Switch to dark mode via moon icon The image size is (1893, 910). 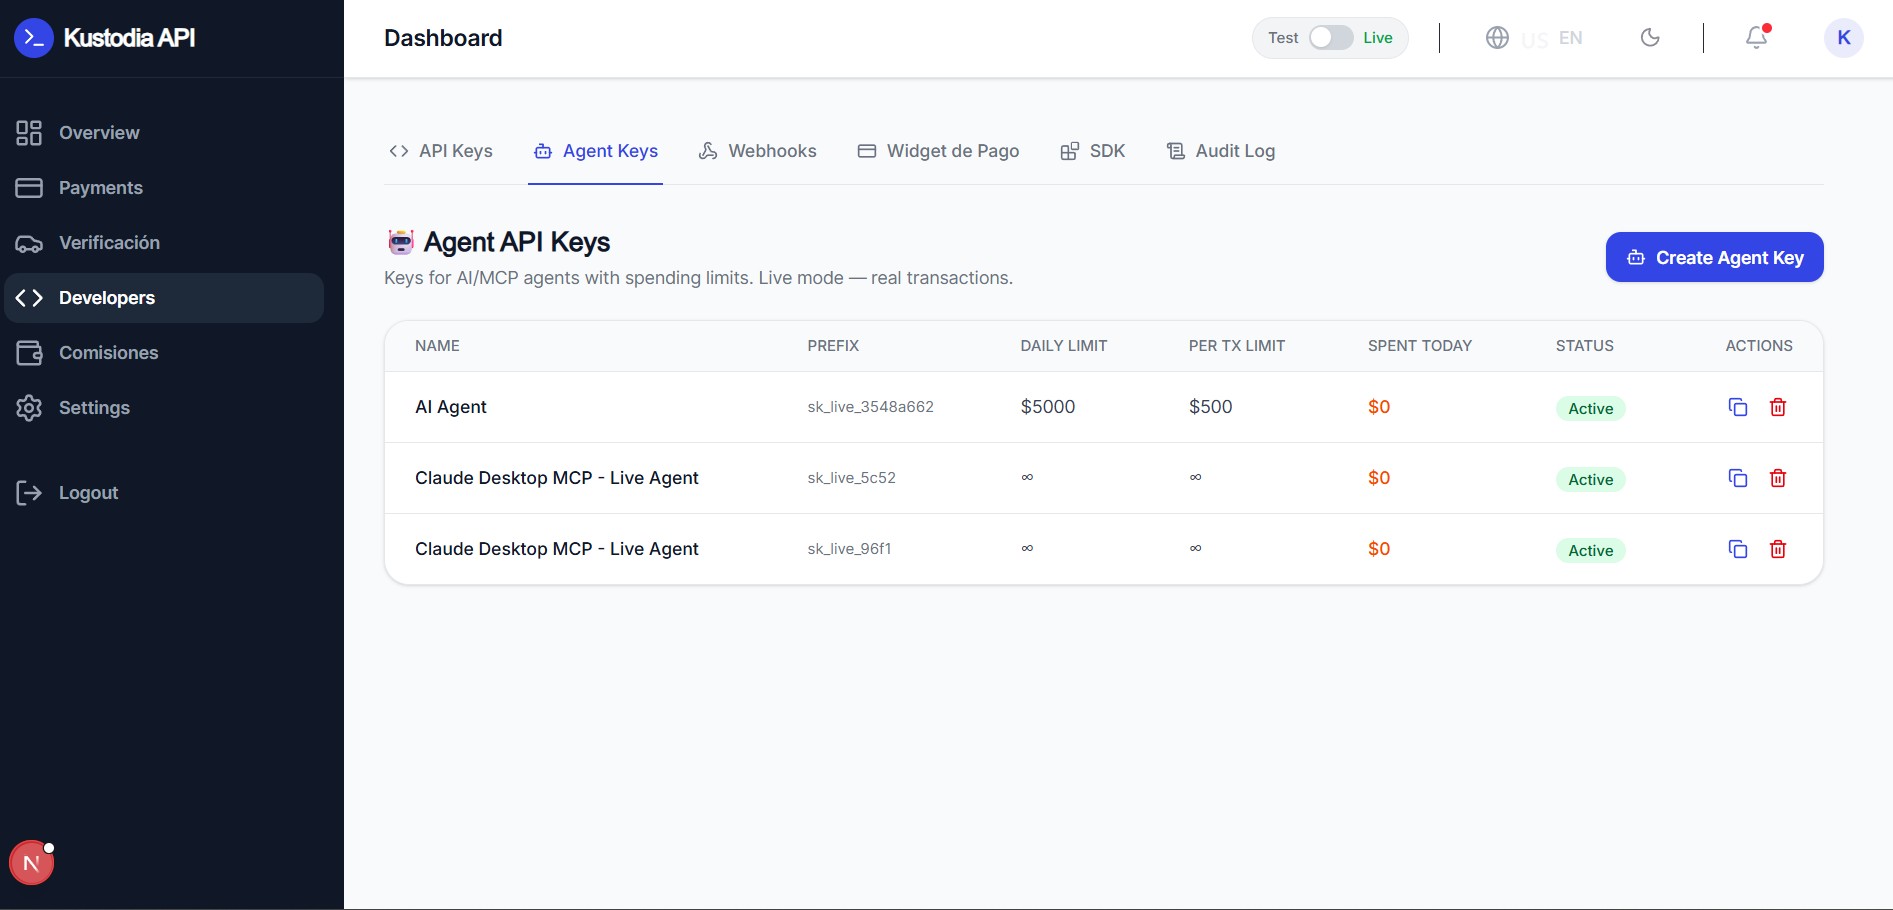[1650, 38]
